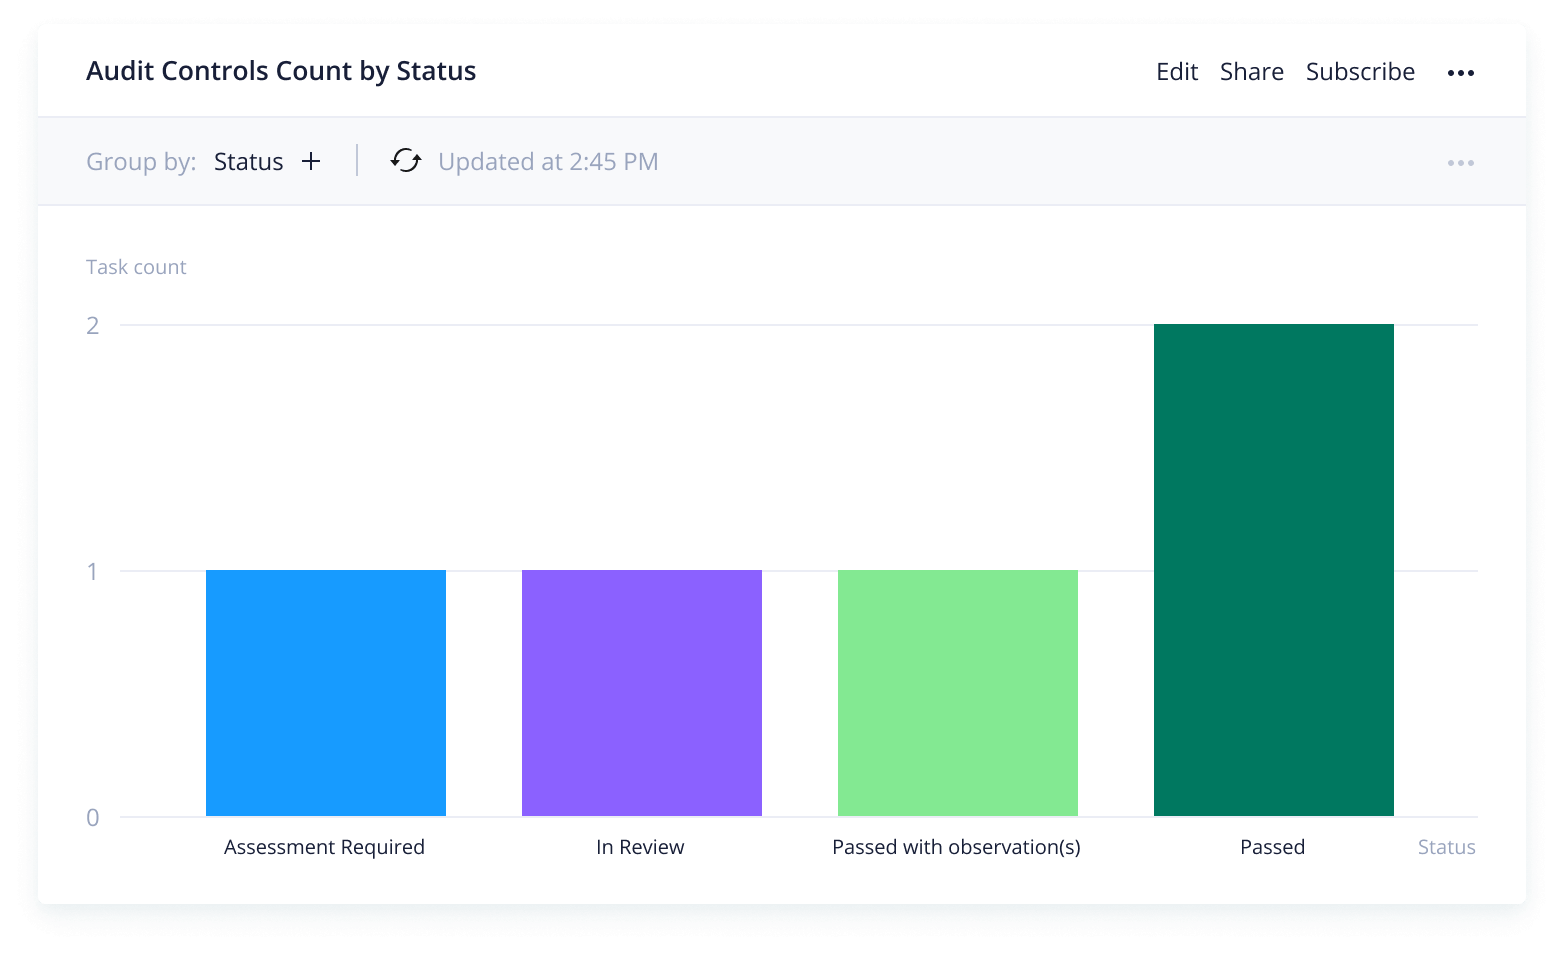The image size is (1562, 953).
Task: Click Edit in the report header
Action: [1177, 72]
